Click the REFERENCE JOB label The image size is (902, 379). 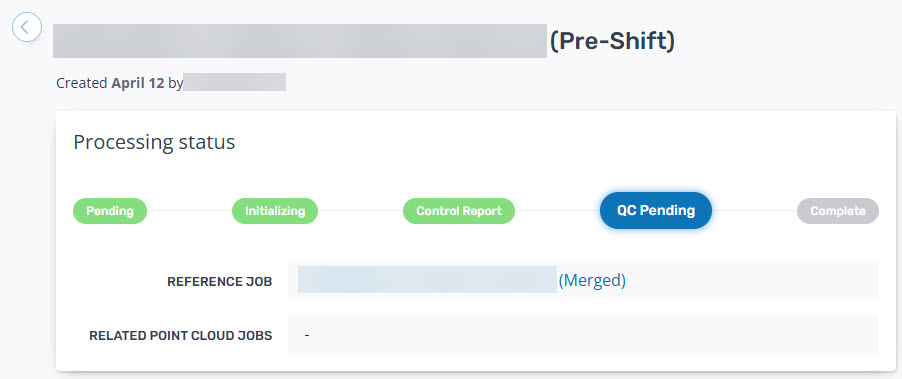coord(220,282)
